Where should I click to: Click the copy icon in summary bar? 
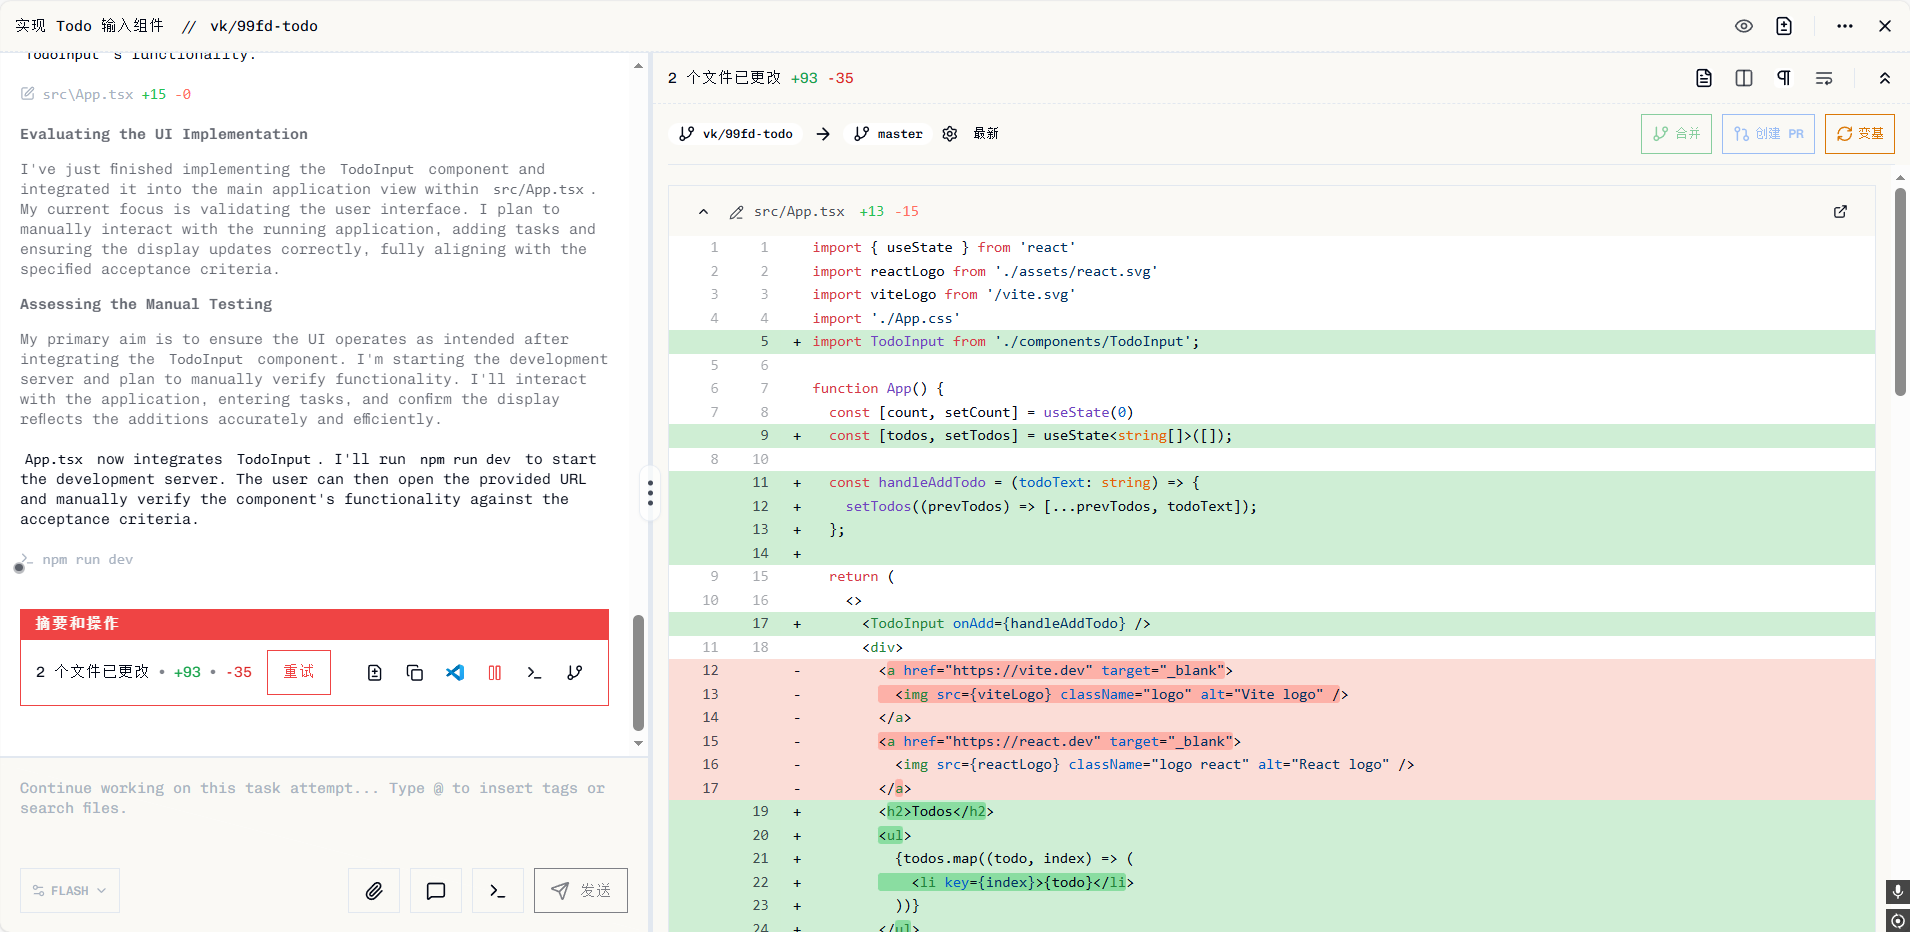point(415,673)
